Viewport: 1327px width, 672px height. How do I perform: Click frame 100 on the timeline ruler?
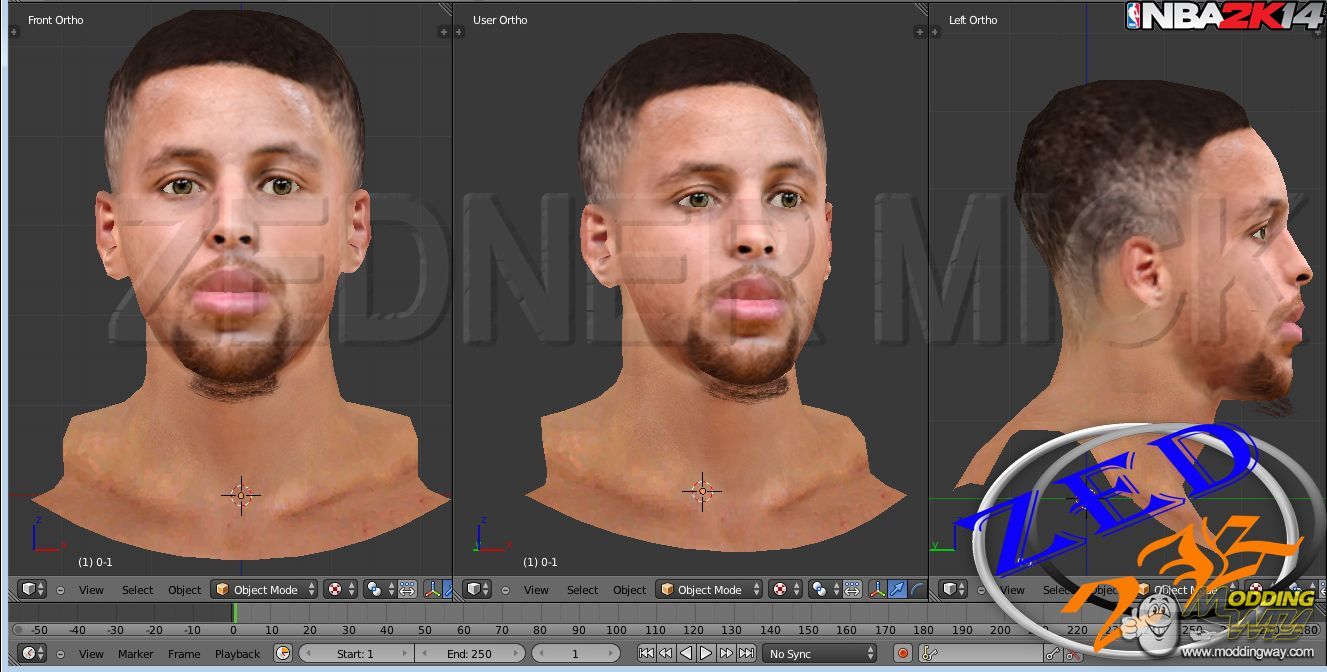[x=616, y=630]
